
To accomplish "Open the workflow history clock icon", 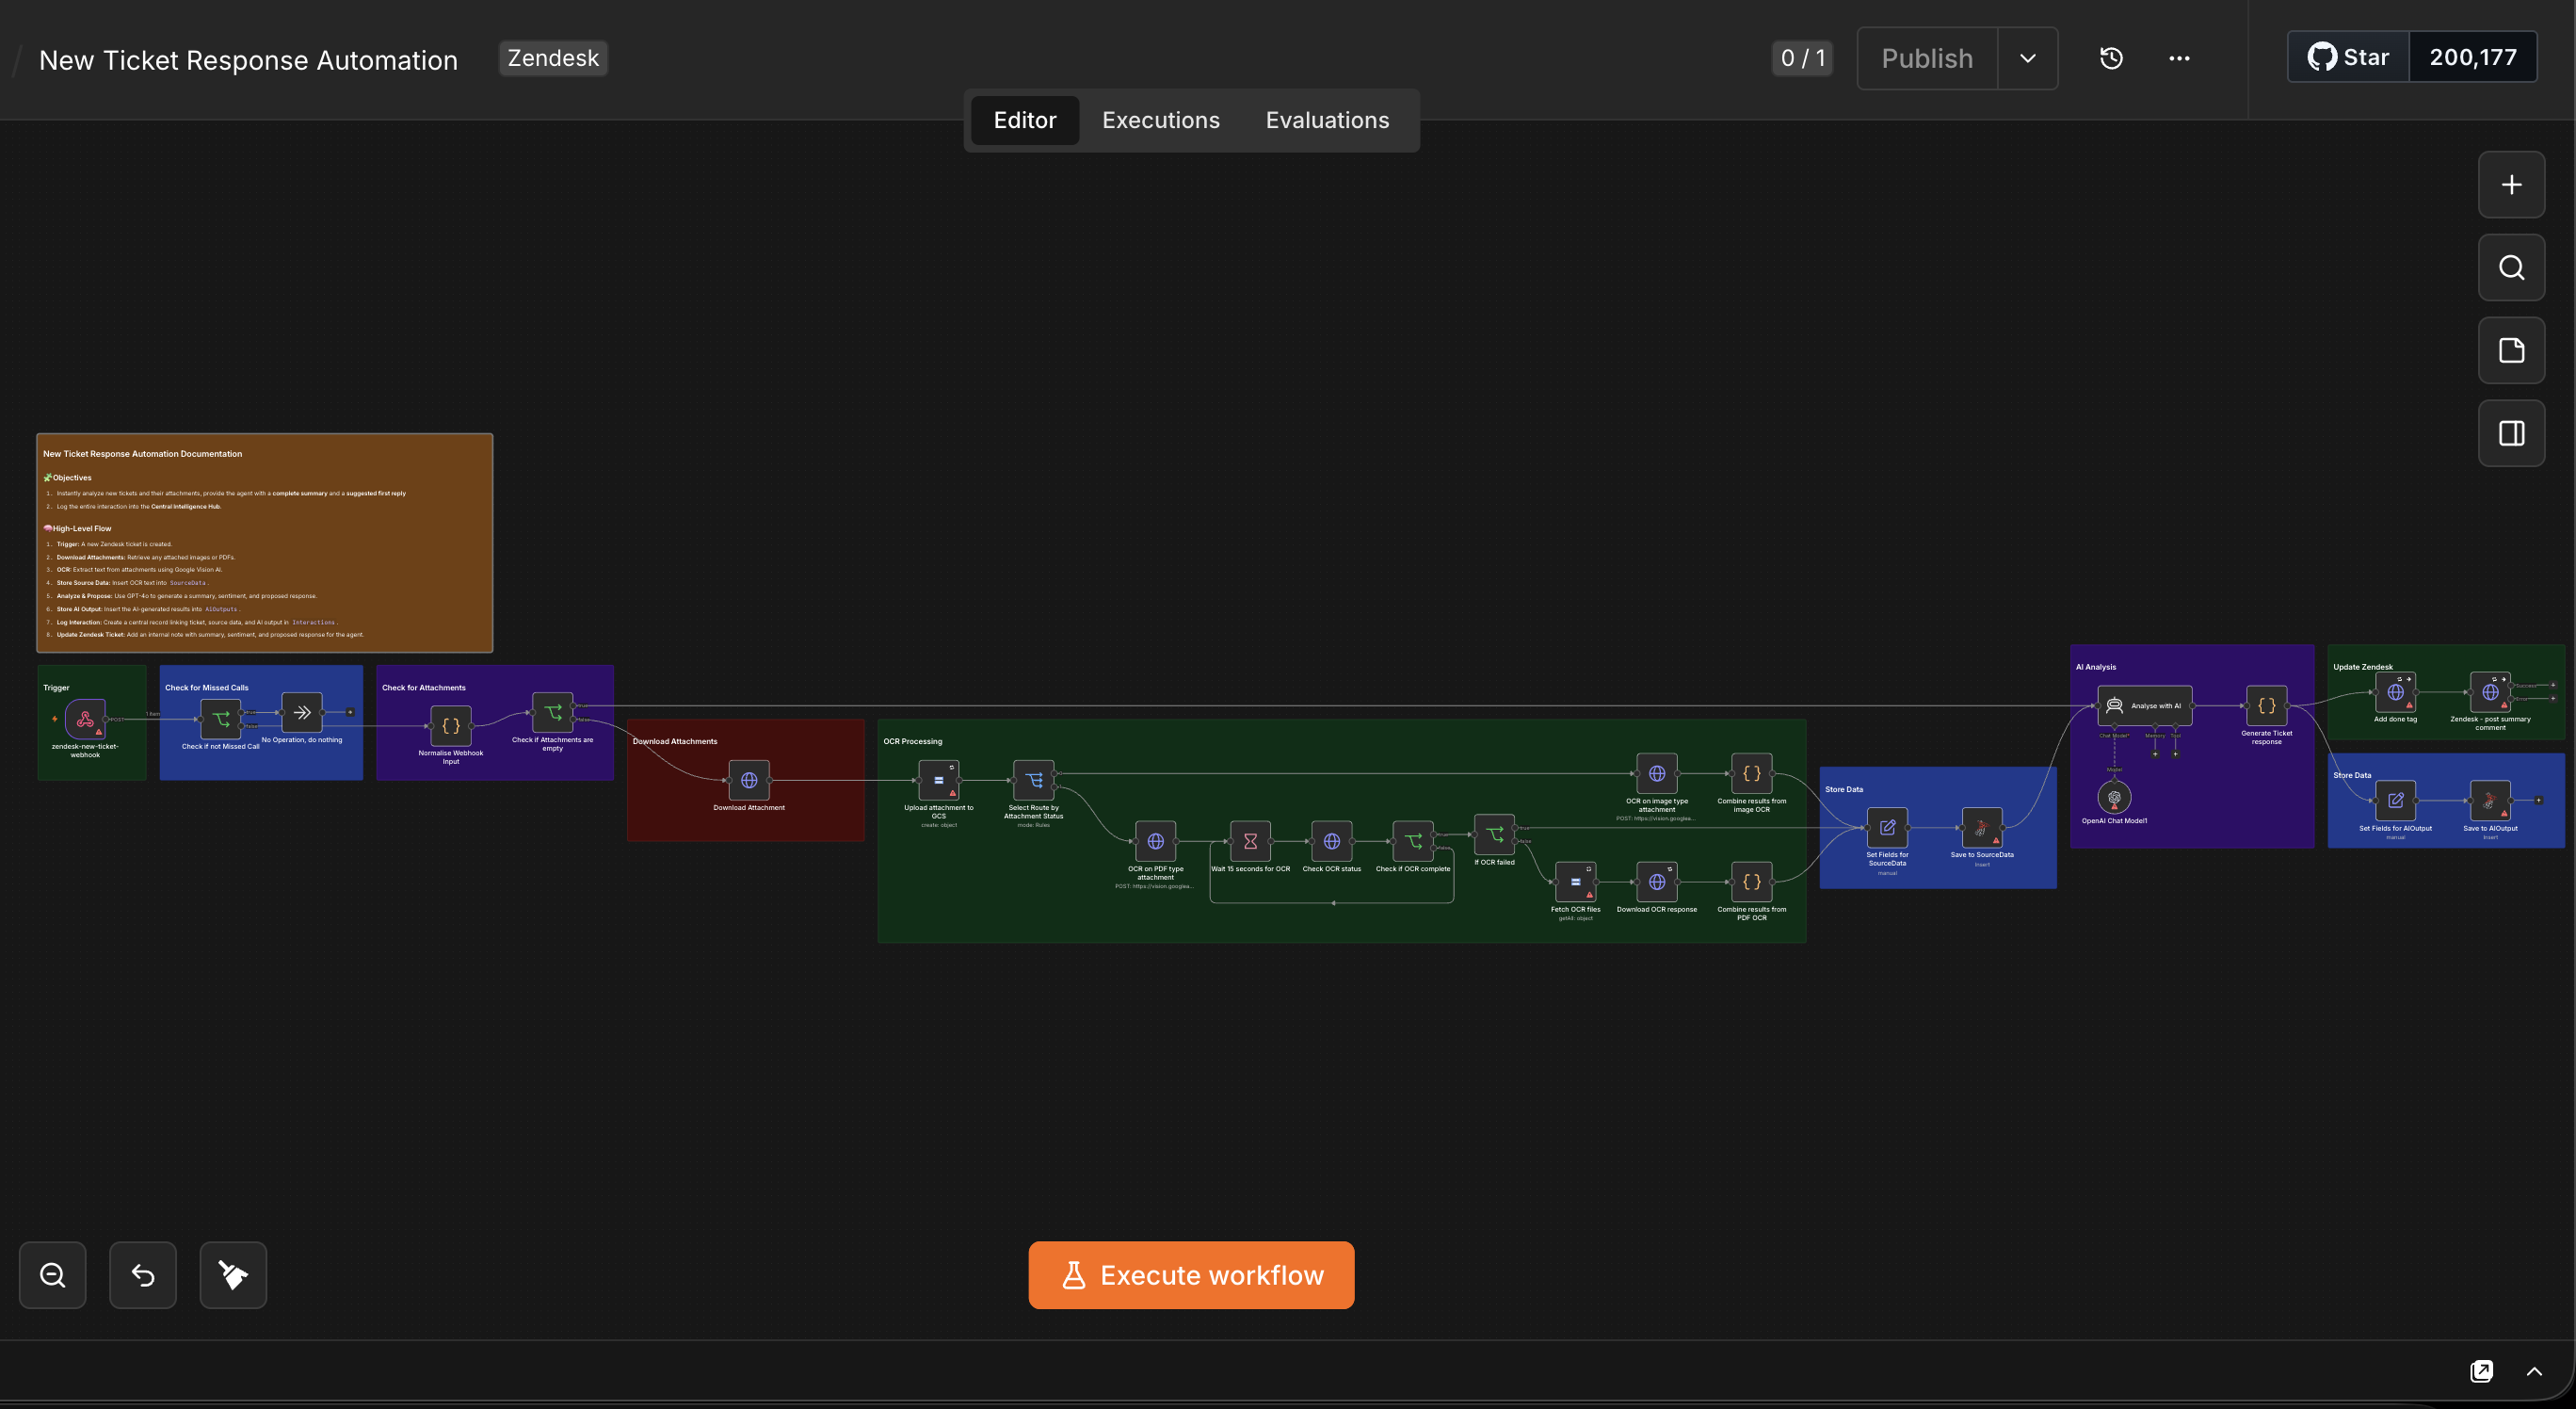I will pos(2111,58).
